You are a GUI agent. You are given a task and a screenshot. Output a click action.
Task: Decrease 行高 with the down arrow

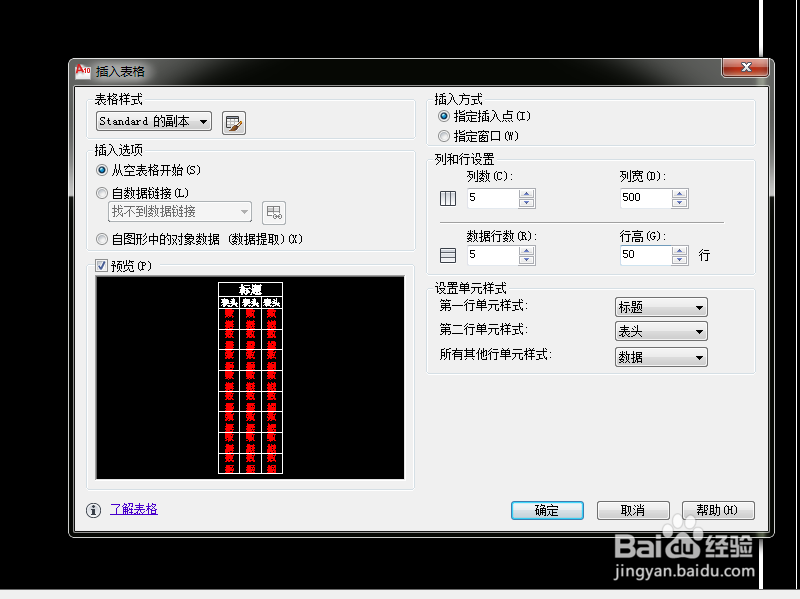680,260
